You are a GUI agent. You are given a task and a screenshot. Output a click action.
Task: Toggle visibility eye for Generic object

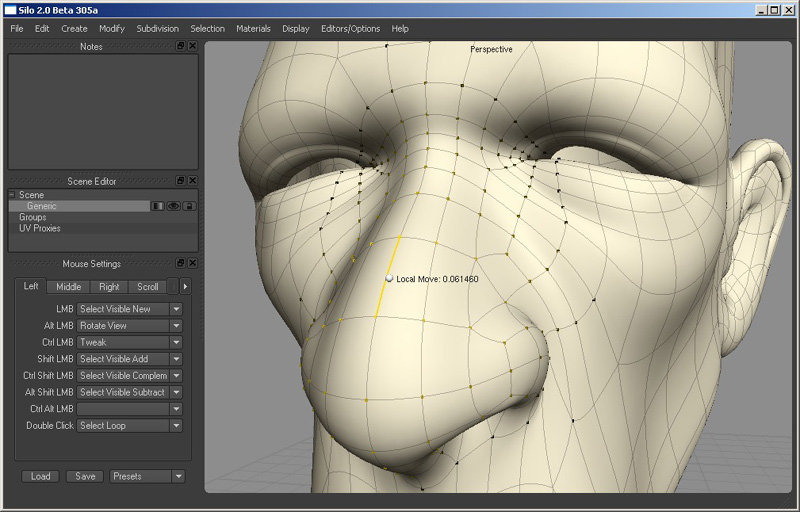[172, 206]
